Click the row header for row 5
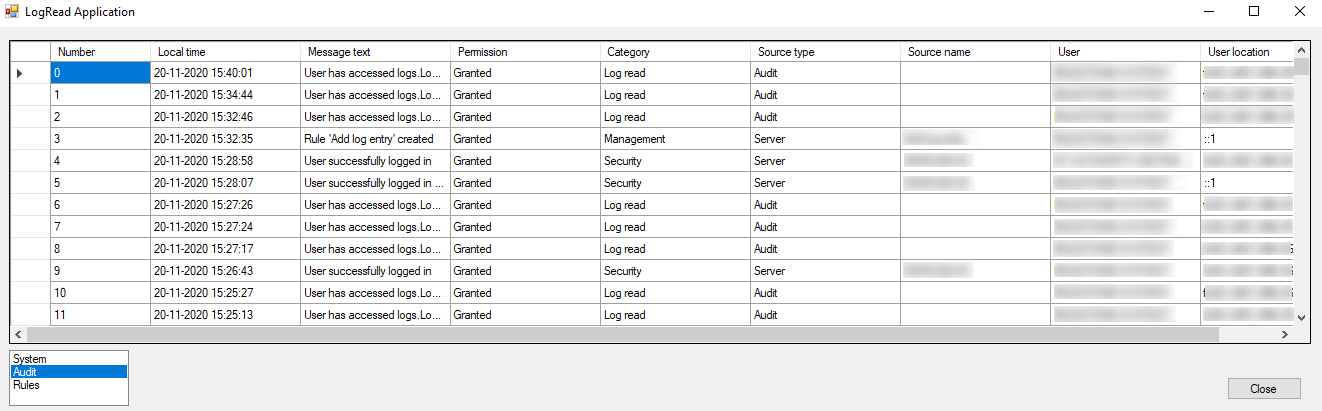This screenshot has width=1322, height=411. [x=30, y=183]
